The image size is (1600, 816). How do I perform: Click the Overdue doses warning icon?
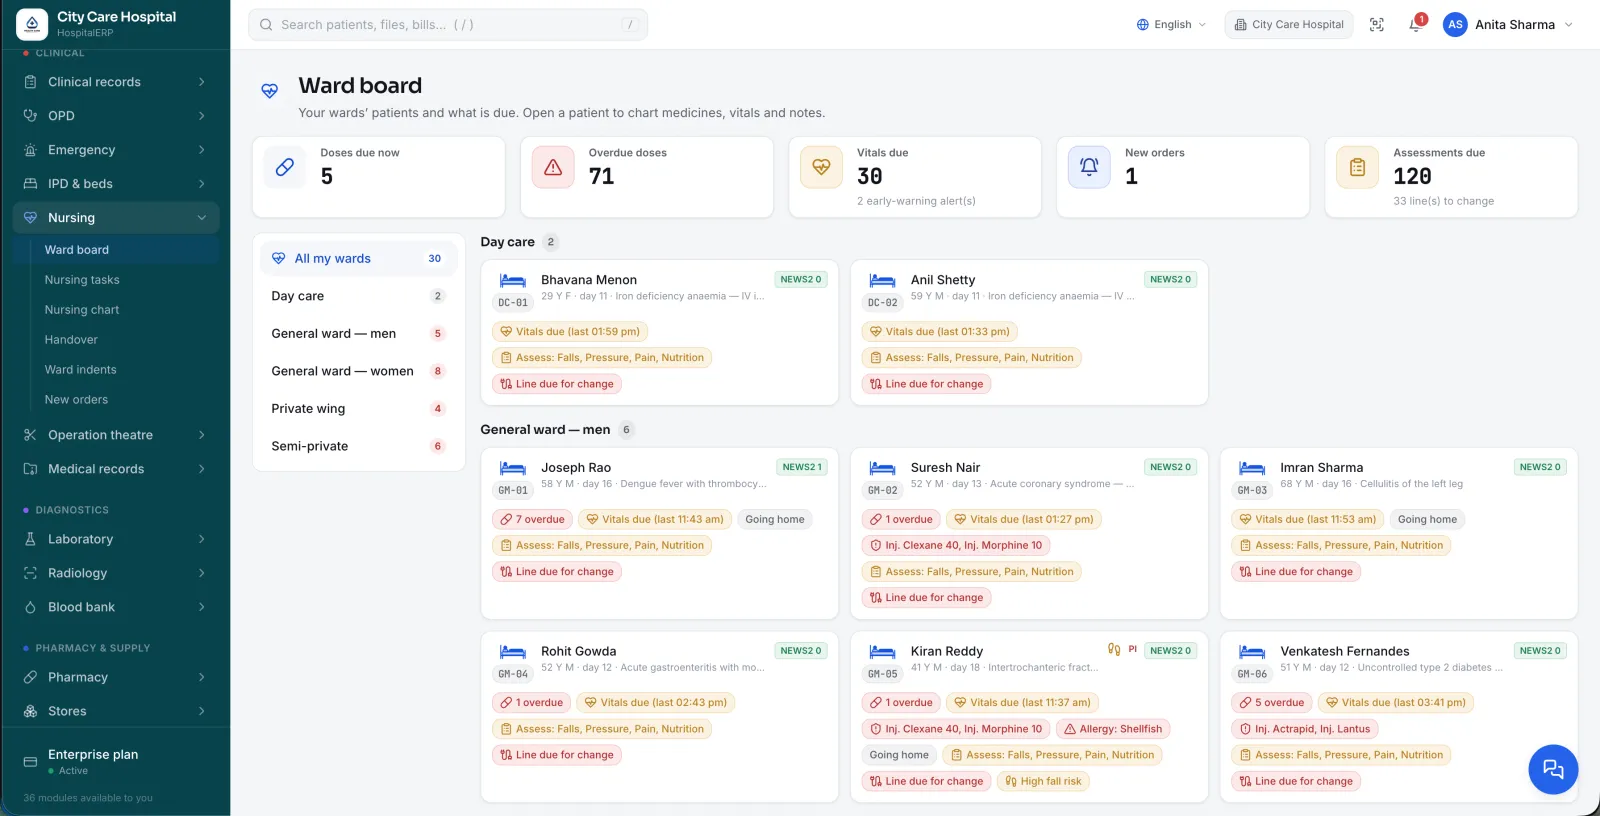[553, 167]
